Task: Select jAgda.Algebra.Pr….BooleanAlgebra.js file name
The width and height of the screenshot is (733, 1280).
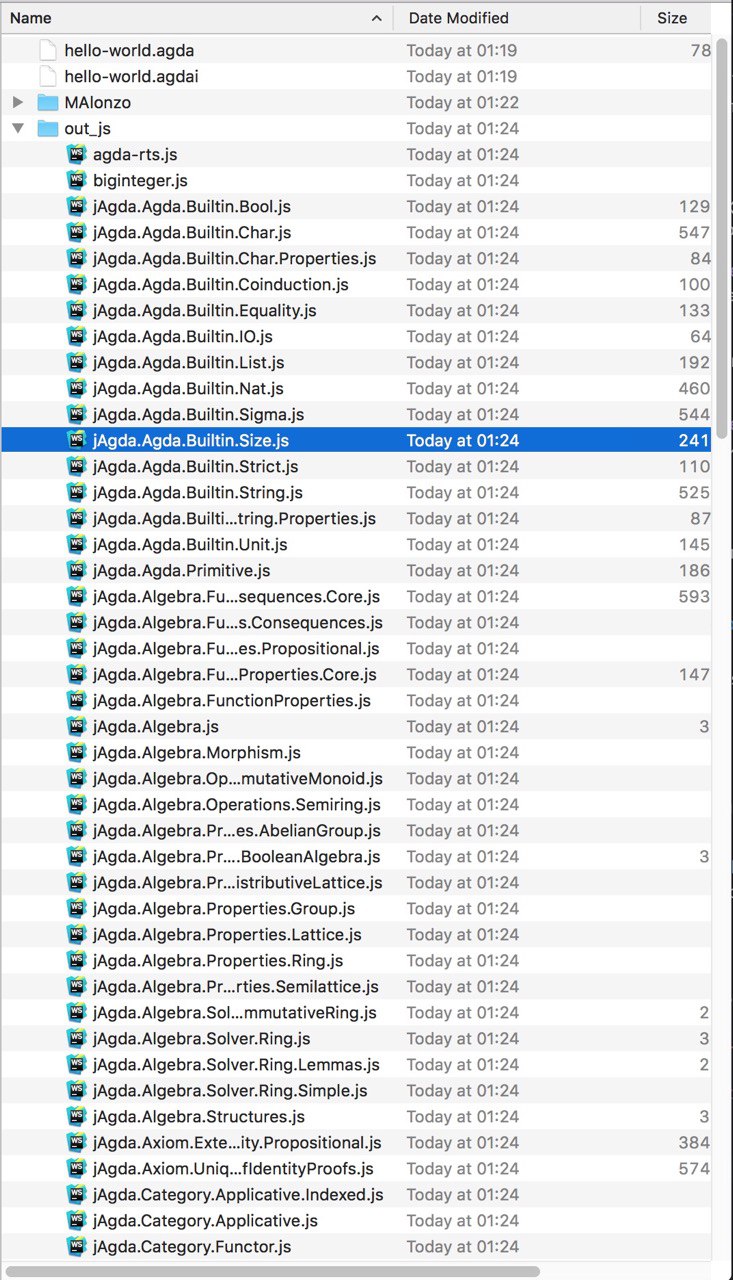Action: (x=236, y=856)
